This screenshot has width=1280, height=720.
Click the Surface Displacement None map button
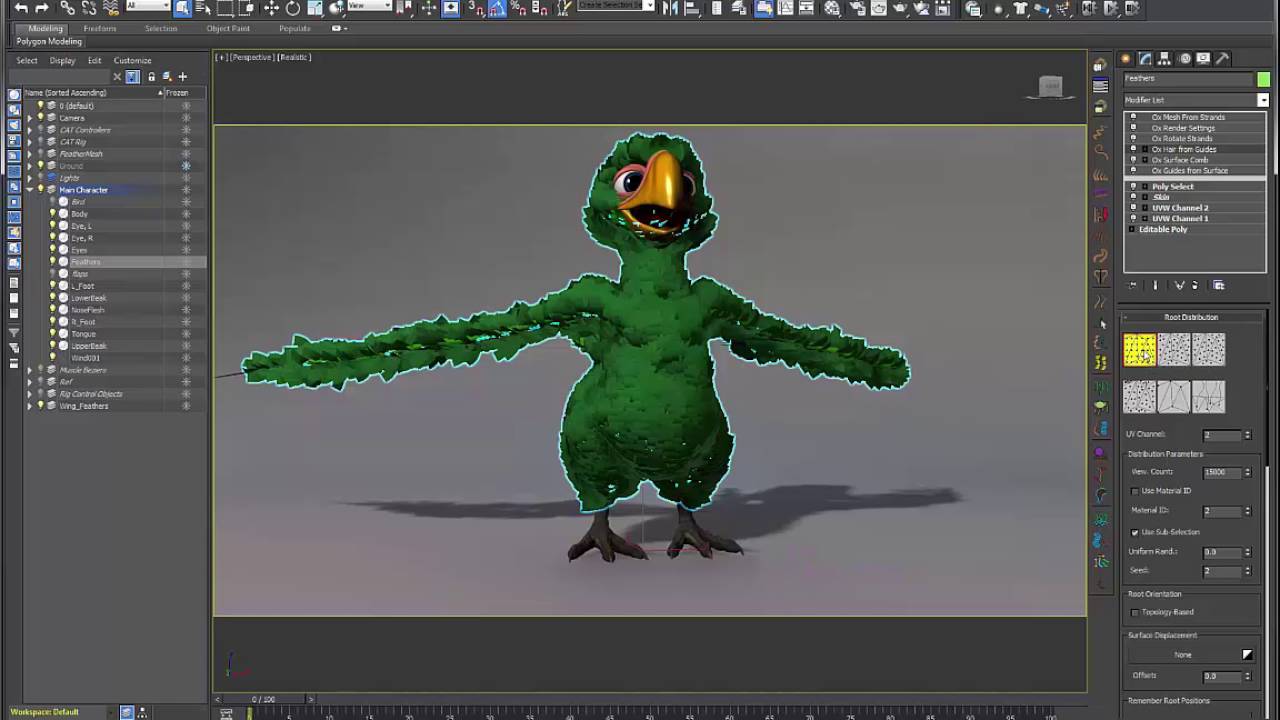coord(1183,655)
